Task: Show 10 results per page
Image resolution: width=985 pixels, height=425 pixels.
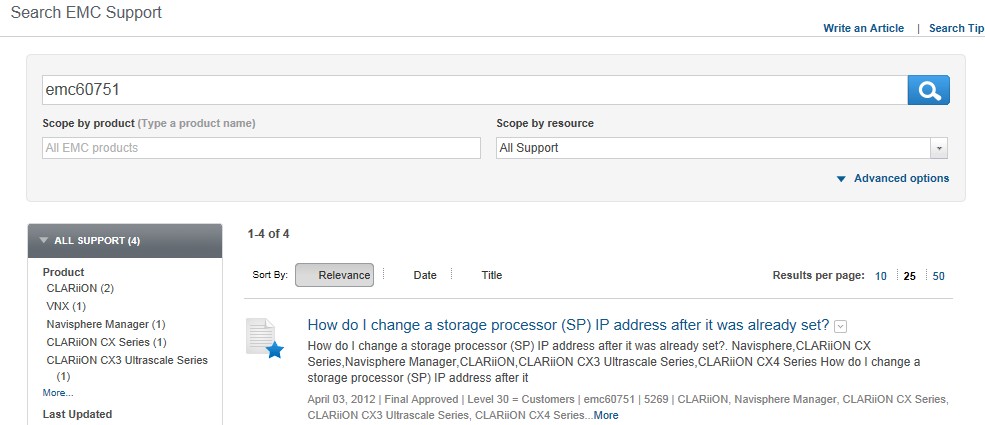Action: click(881, 276)
